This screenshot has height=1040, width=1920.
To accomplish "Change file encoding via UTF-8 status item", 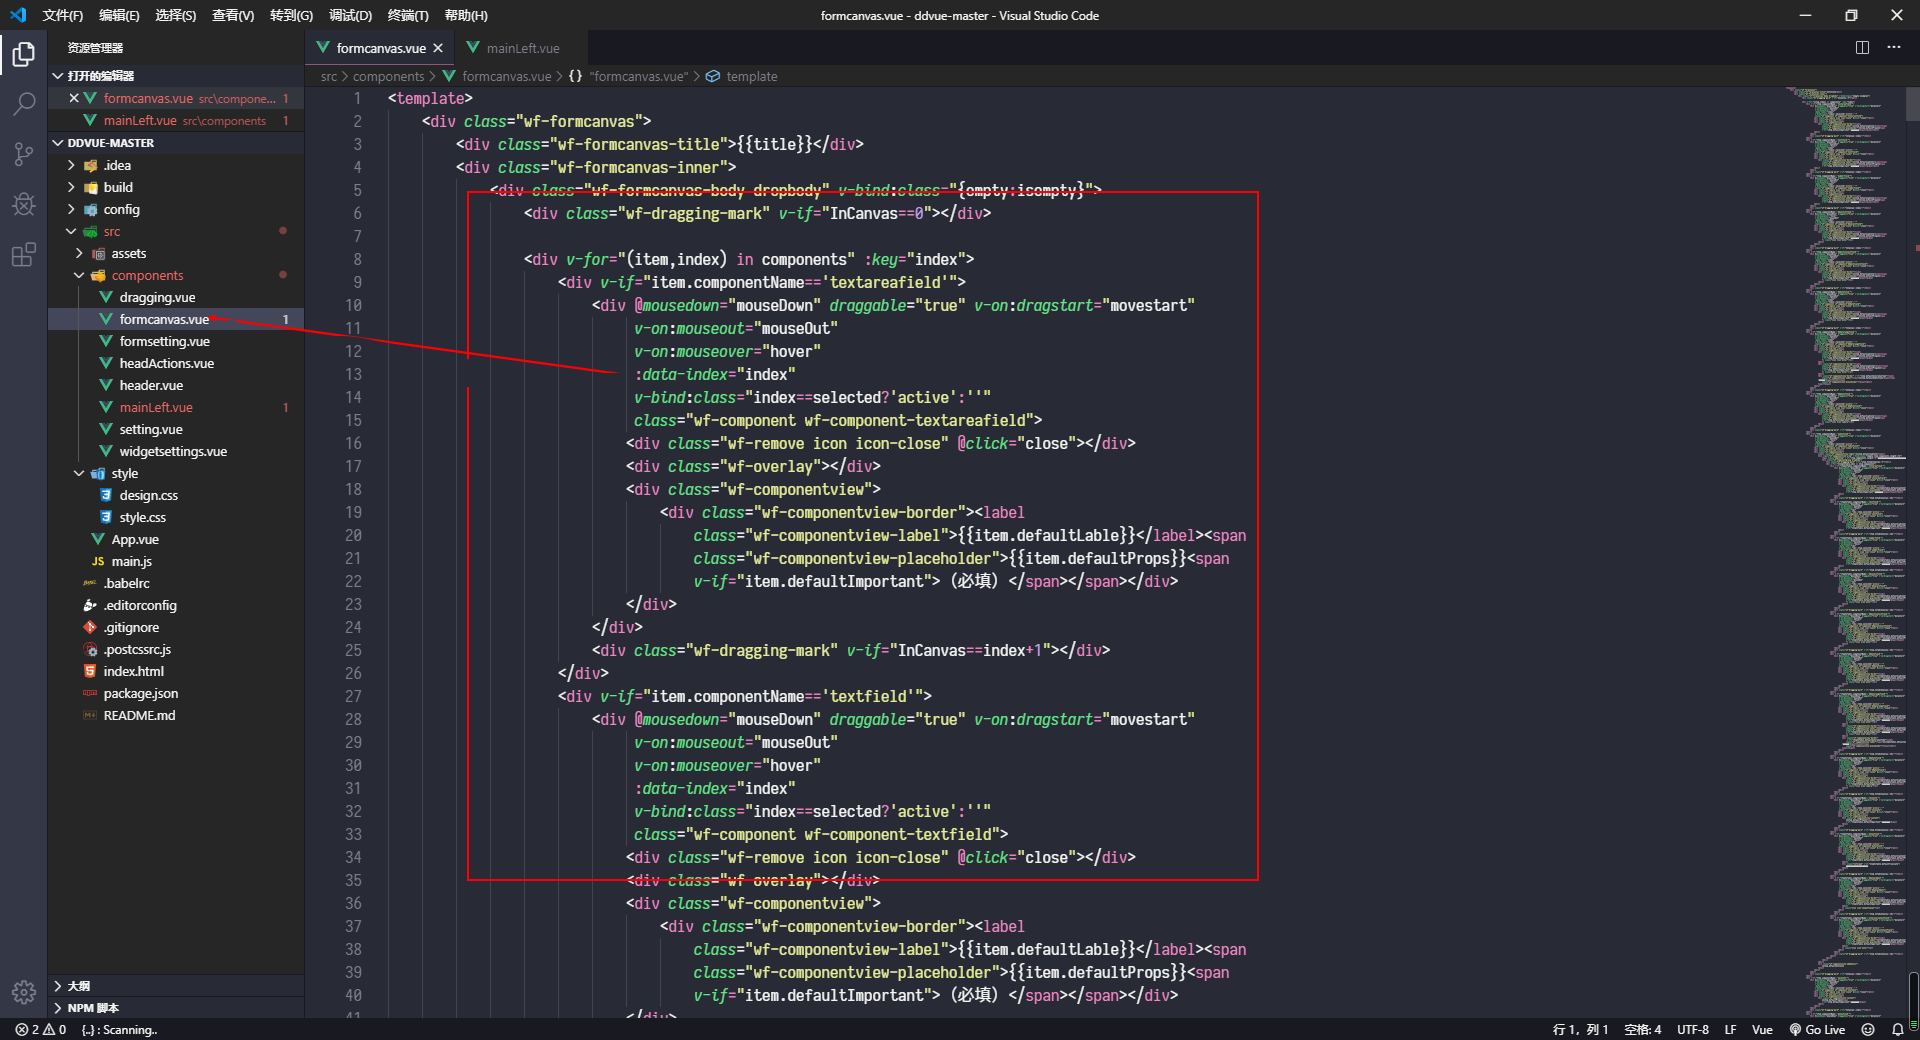I will coord(1692,1029).
